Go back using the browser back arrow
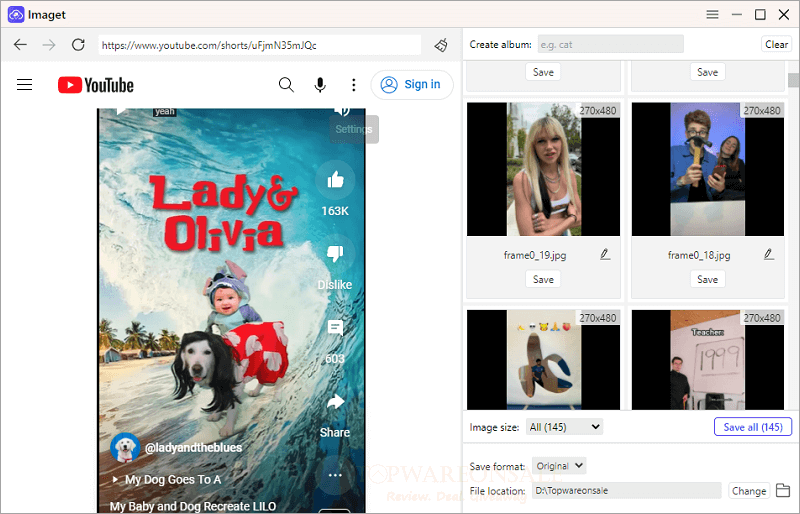This screenshot has width=800, height=514. pyautogui.click(x=20, y=45)
